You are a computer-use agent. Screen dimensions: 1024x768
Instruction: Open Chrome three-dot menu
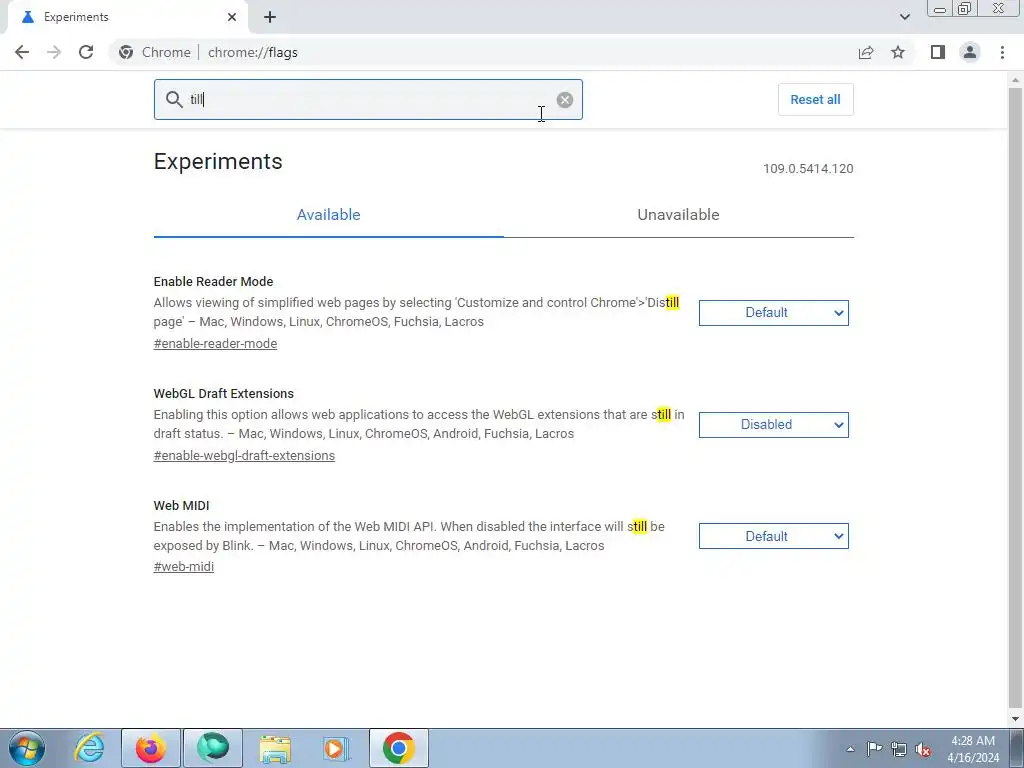pyautogui.click(x=1002, y=52)
